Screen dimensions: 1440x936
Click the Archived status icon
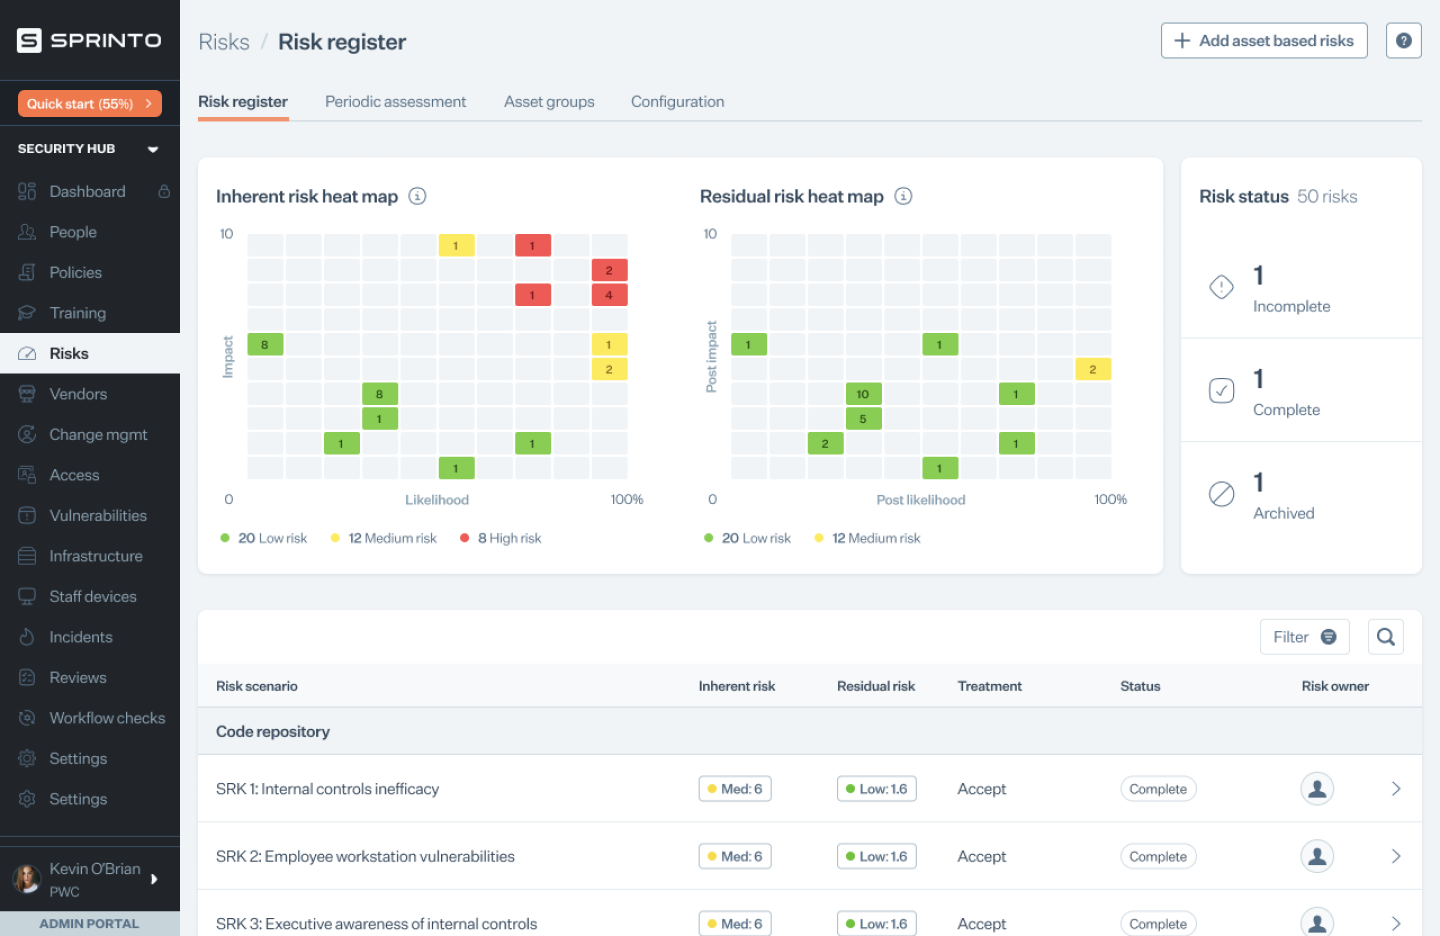(1221, 494)
